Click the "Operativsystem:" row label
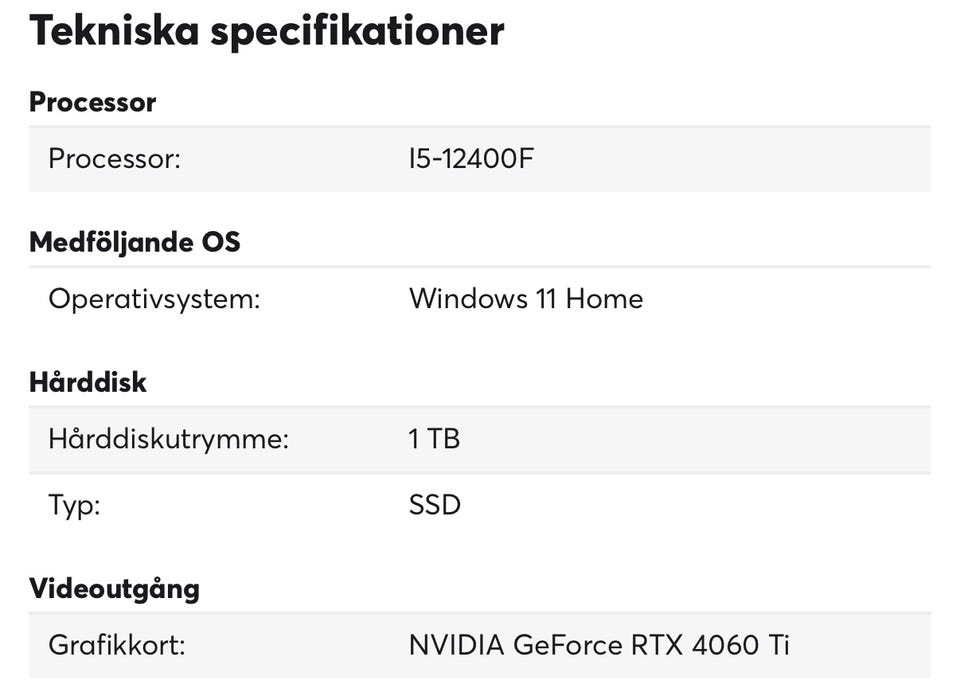Image resolution: width=960 pixels, height=696 pixels. (x=154, y=299)
